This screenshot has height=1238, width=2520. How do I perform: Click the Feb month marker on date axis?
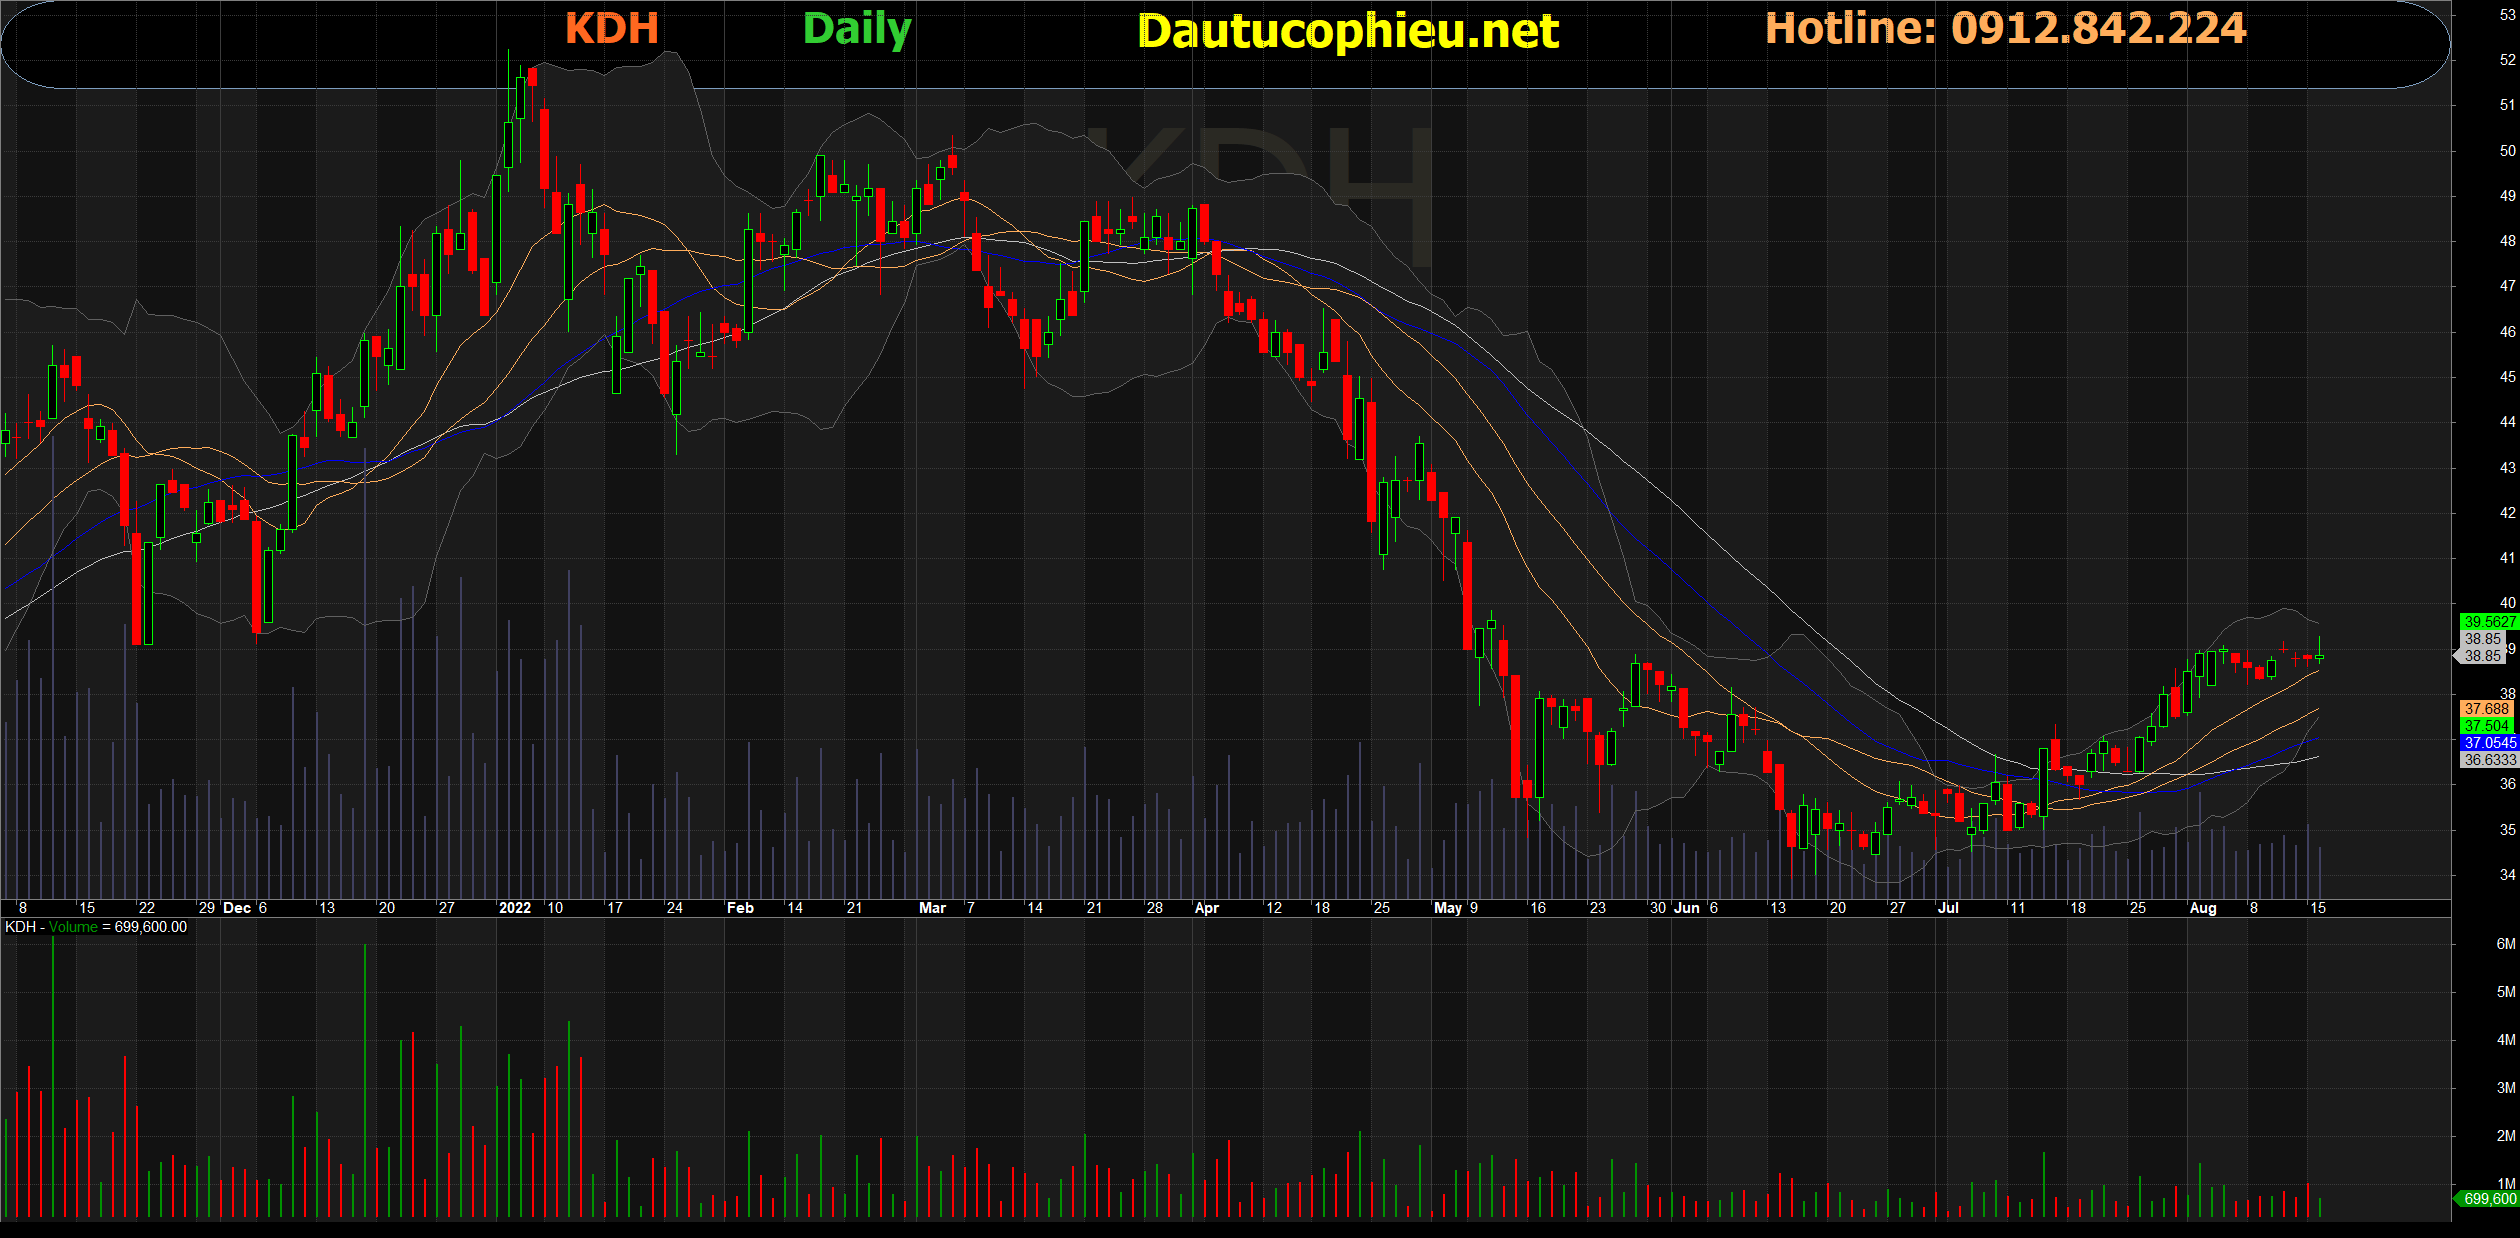pyautogui.click(x=740, y=908)
